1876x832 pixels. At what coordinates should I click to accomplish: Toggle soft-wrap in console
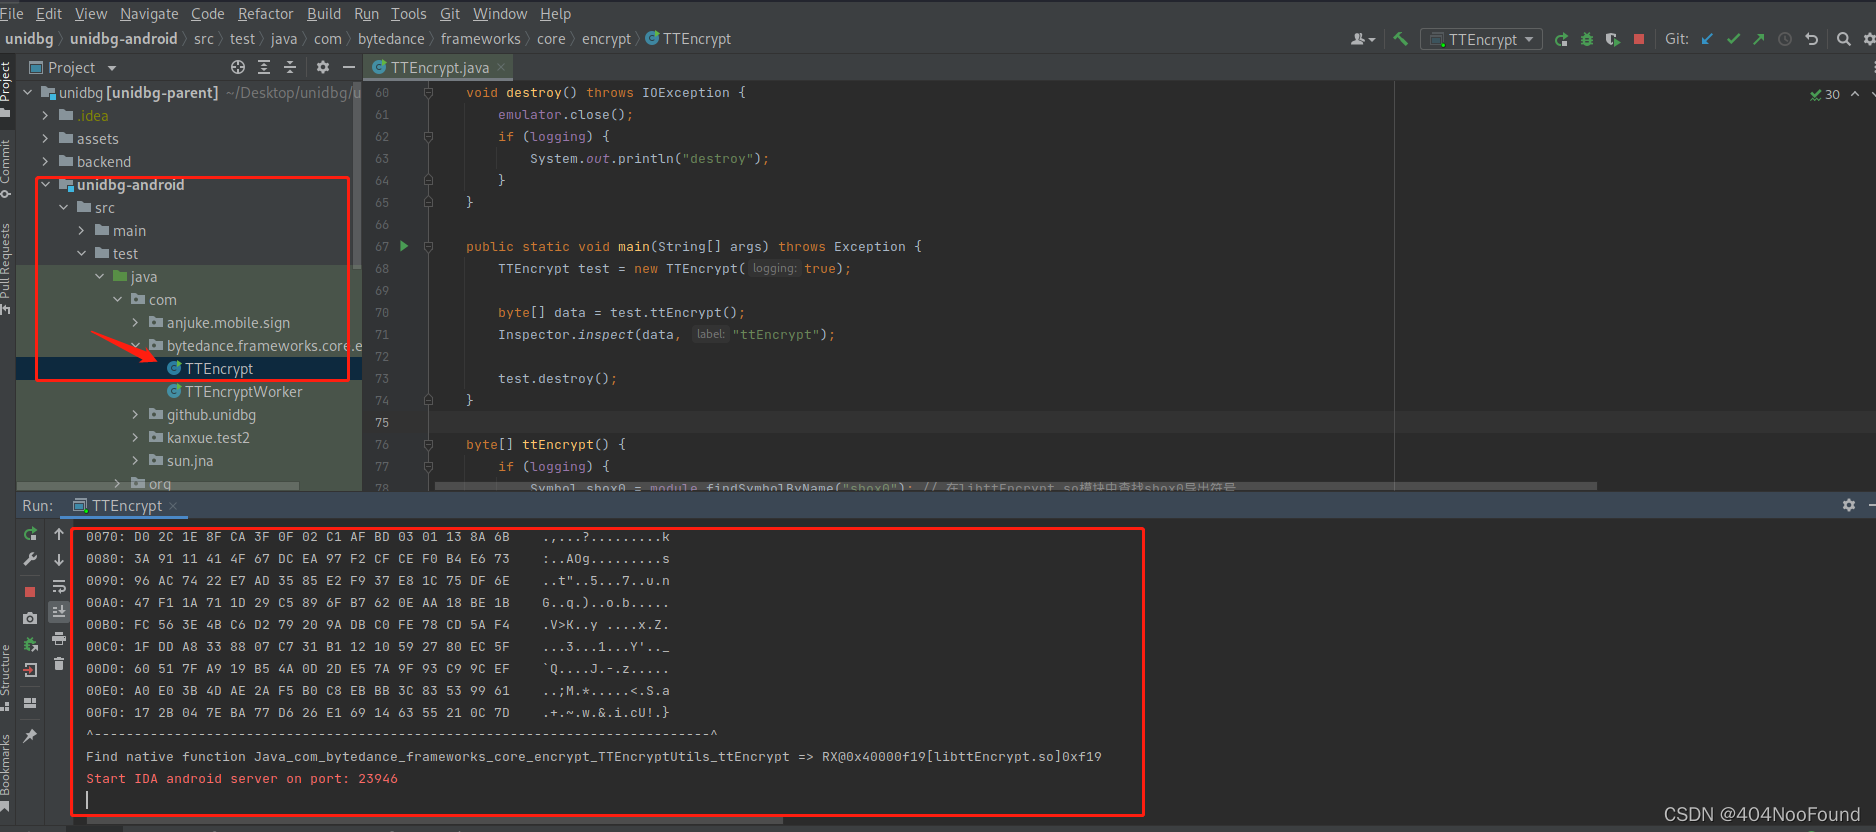tap(59, 586)
